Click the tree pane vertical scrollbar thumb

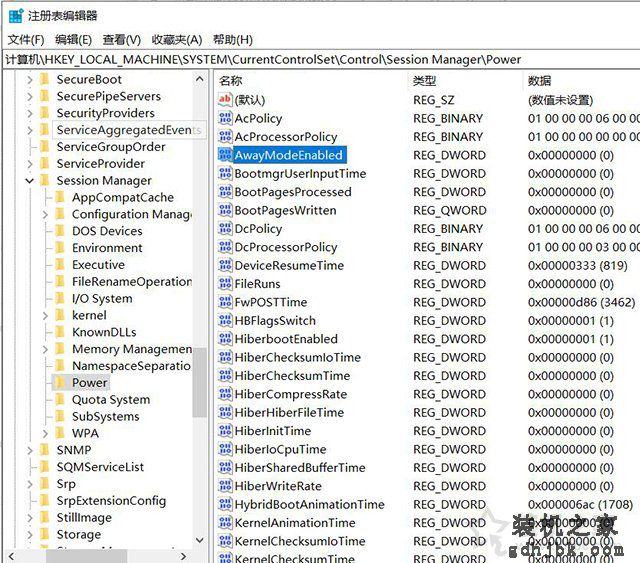click(x=200, y=382)
